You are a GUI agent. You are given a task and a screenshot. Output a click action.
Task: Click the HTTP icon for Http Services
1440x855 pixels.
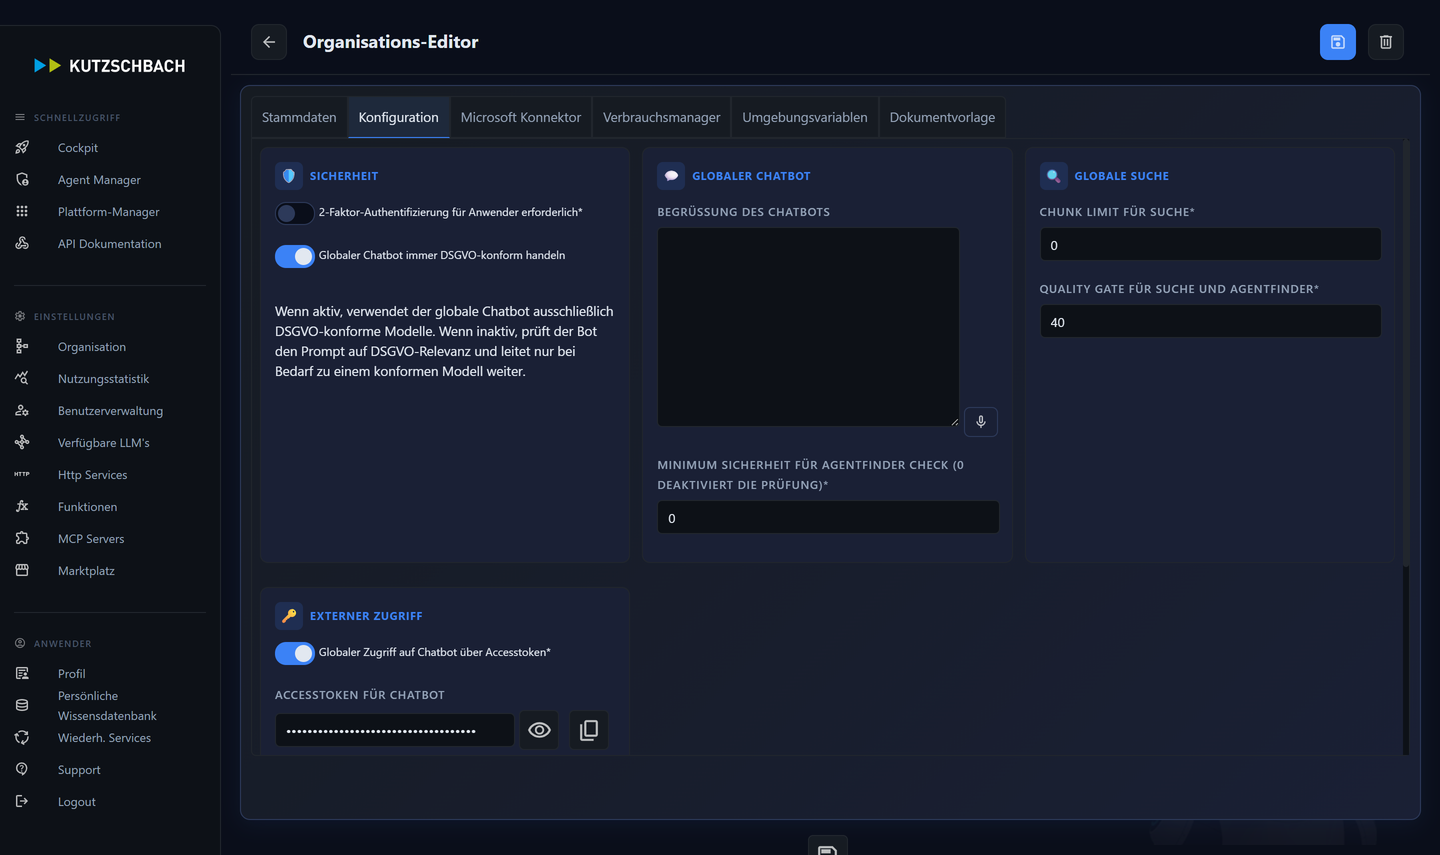coord(22,474)
